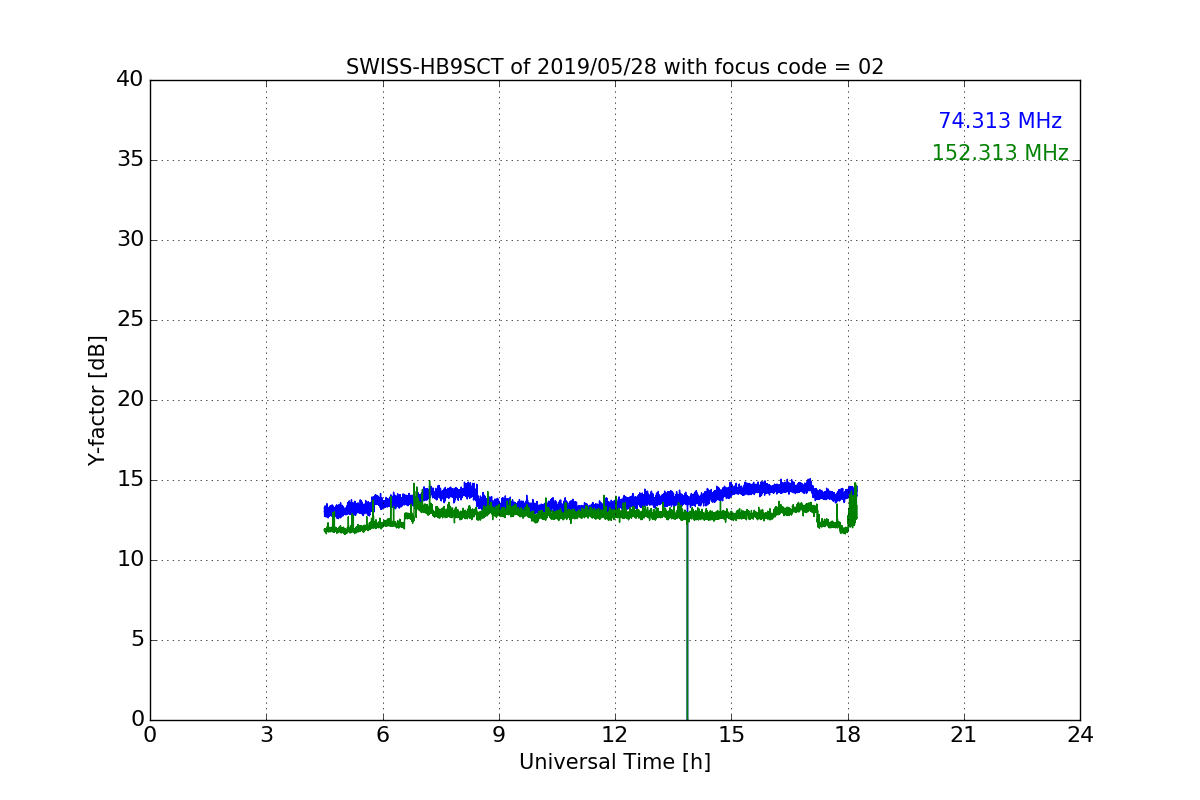1200x800 pixels.
Task: Click x-axis tick label 9
Action: (x=499, y=735)
